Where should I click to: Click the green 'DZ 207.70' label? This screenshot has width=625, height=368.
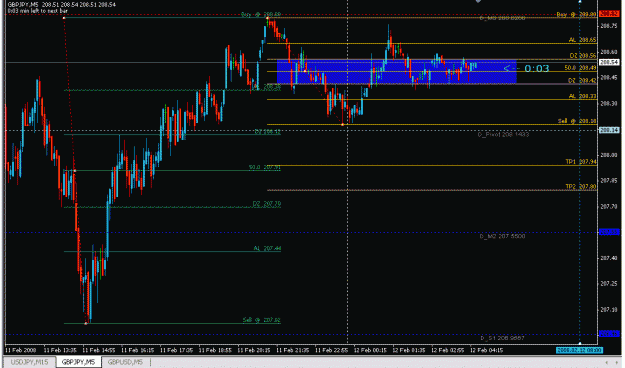coord(267,204)
